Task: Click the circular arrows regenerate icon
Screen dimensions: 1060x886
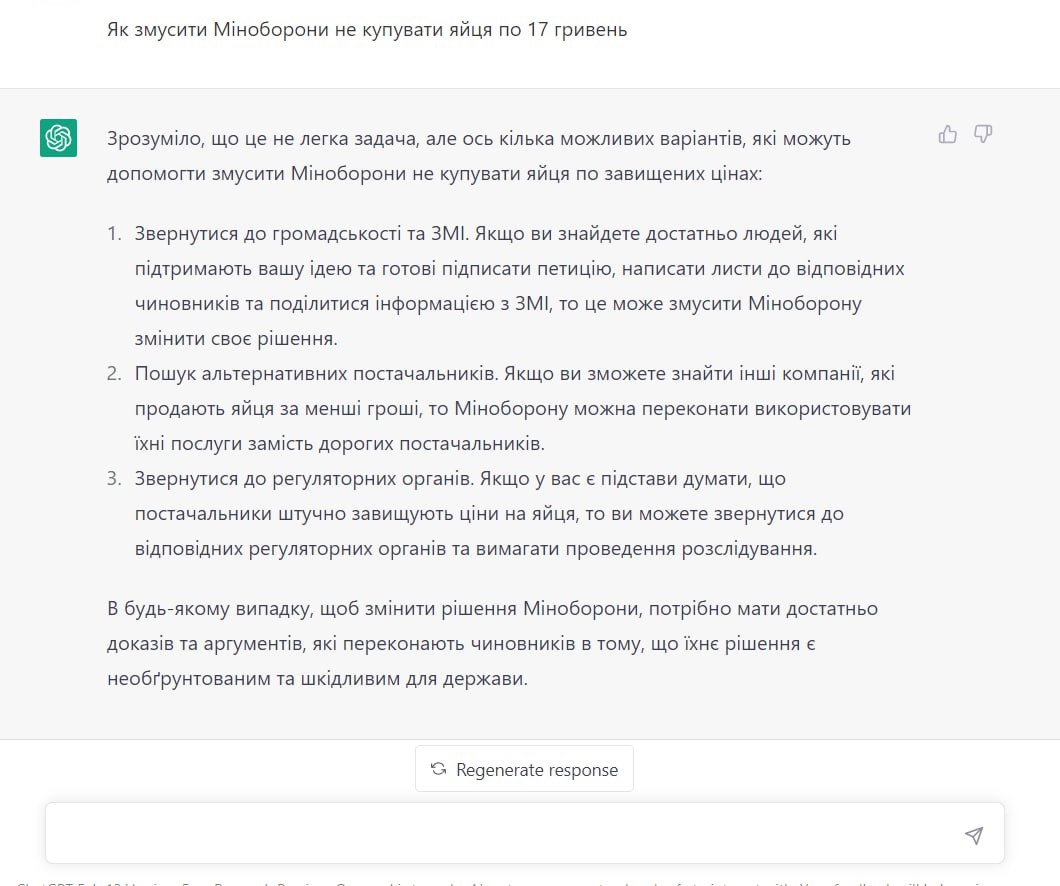Action: tap(438, 769)
